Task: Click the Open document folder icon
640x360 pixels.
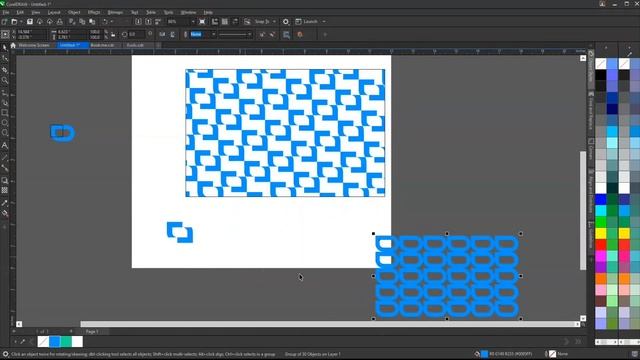Action: pos(14,22)
